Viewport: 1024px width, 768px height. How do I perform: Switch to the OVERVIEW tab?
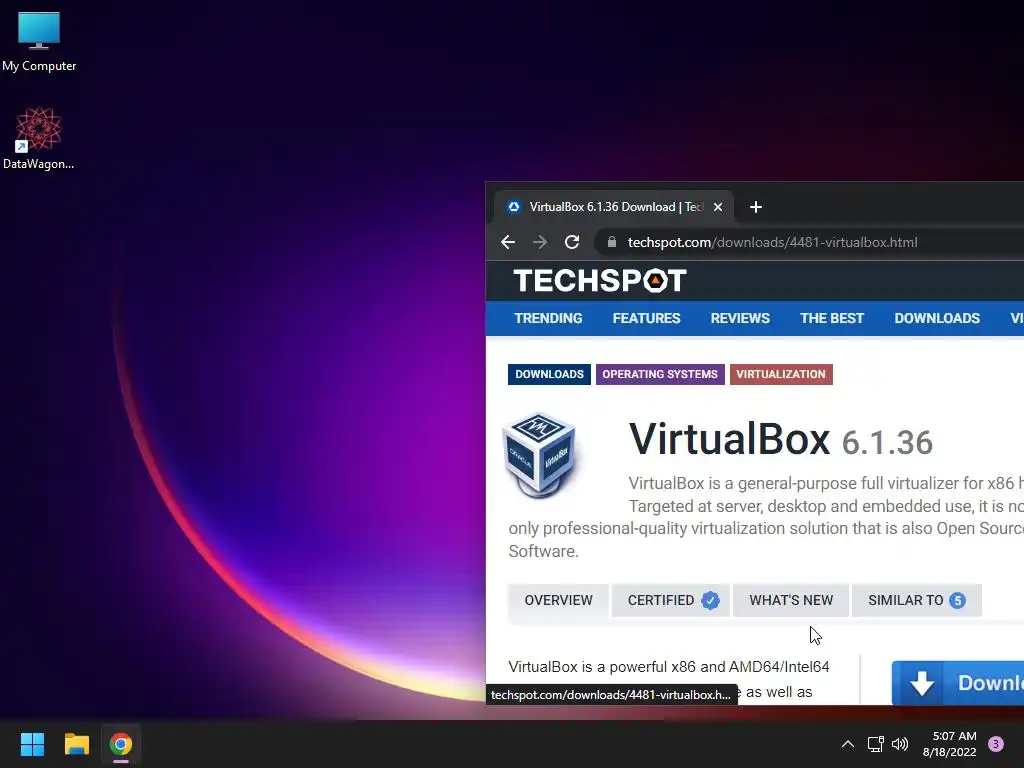(x=558, y=600)
